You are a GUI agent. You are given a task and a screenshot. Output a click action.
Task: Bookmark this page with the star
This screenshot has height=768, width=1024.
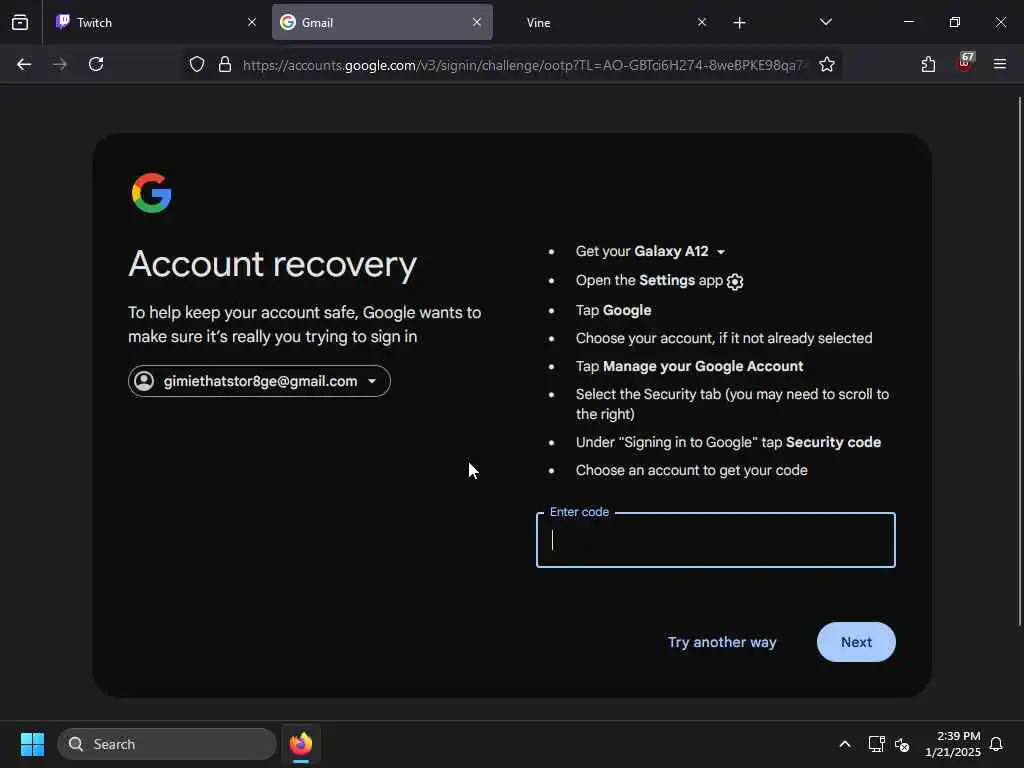pos(827,64)
